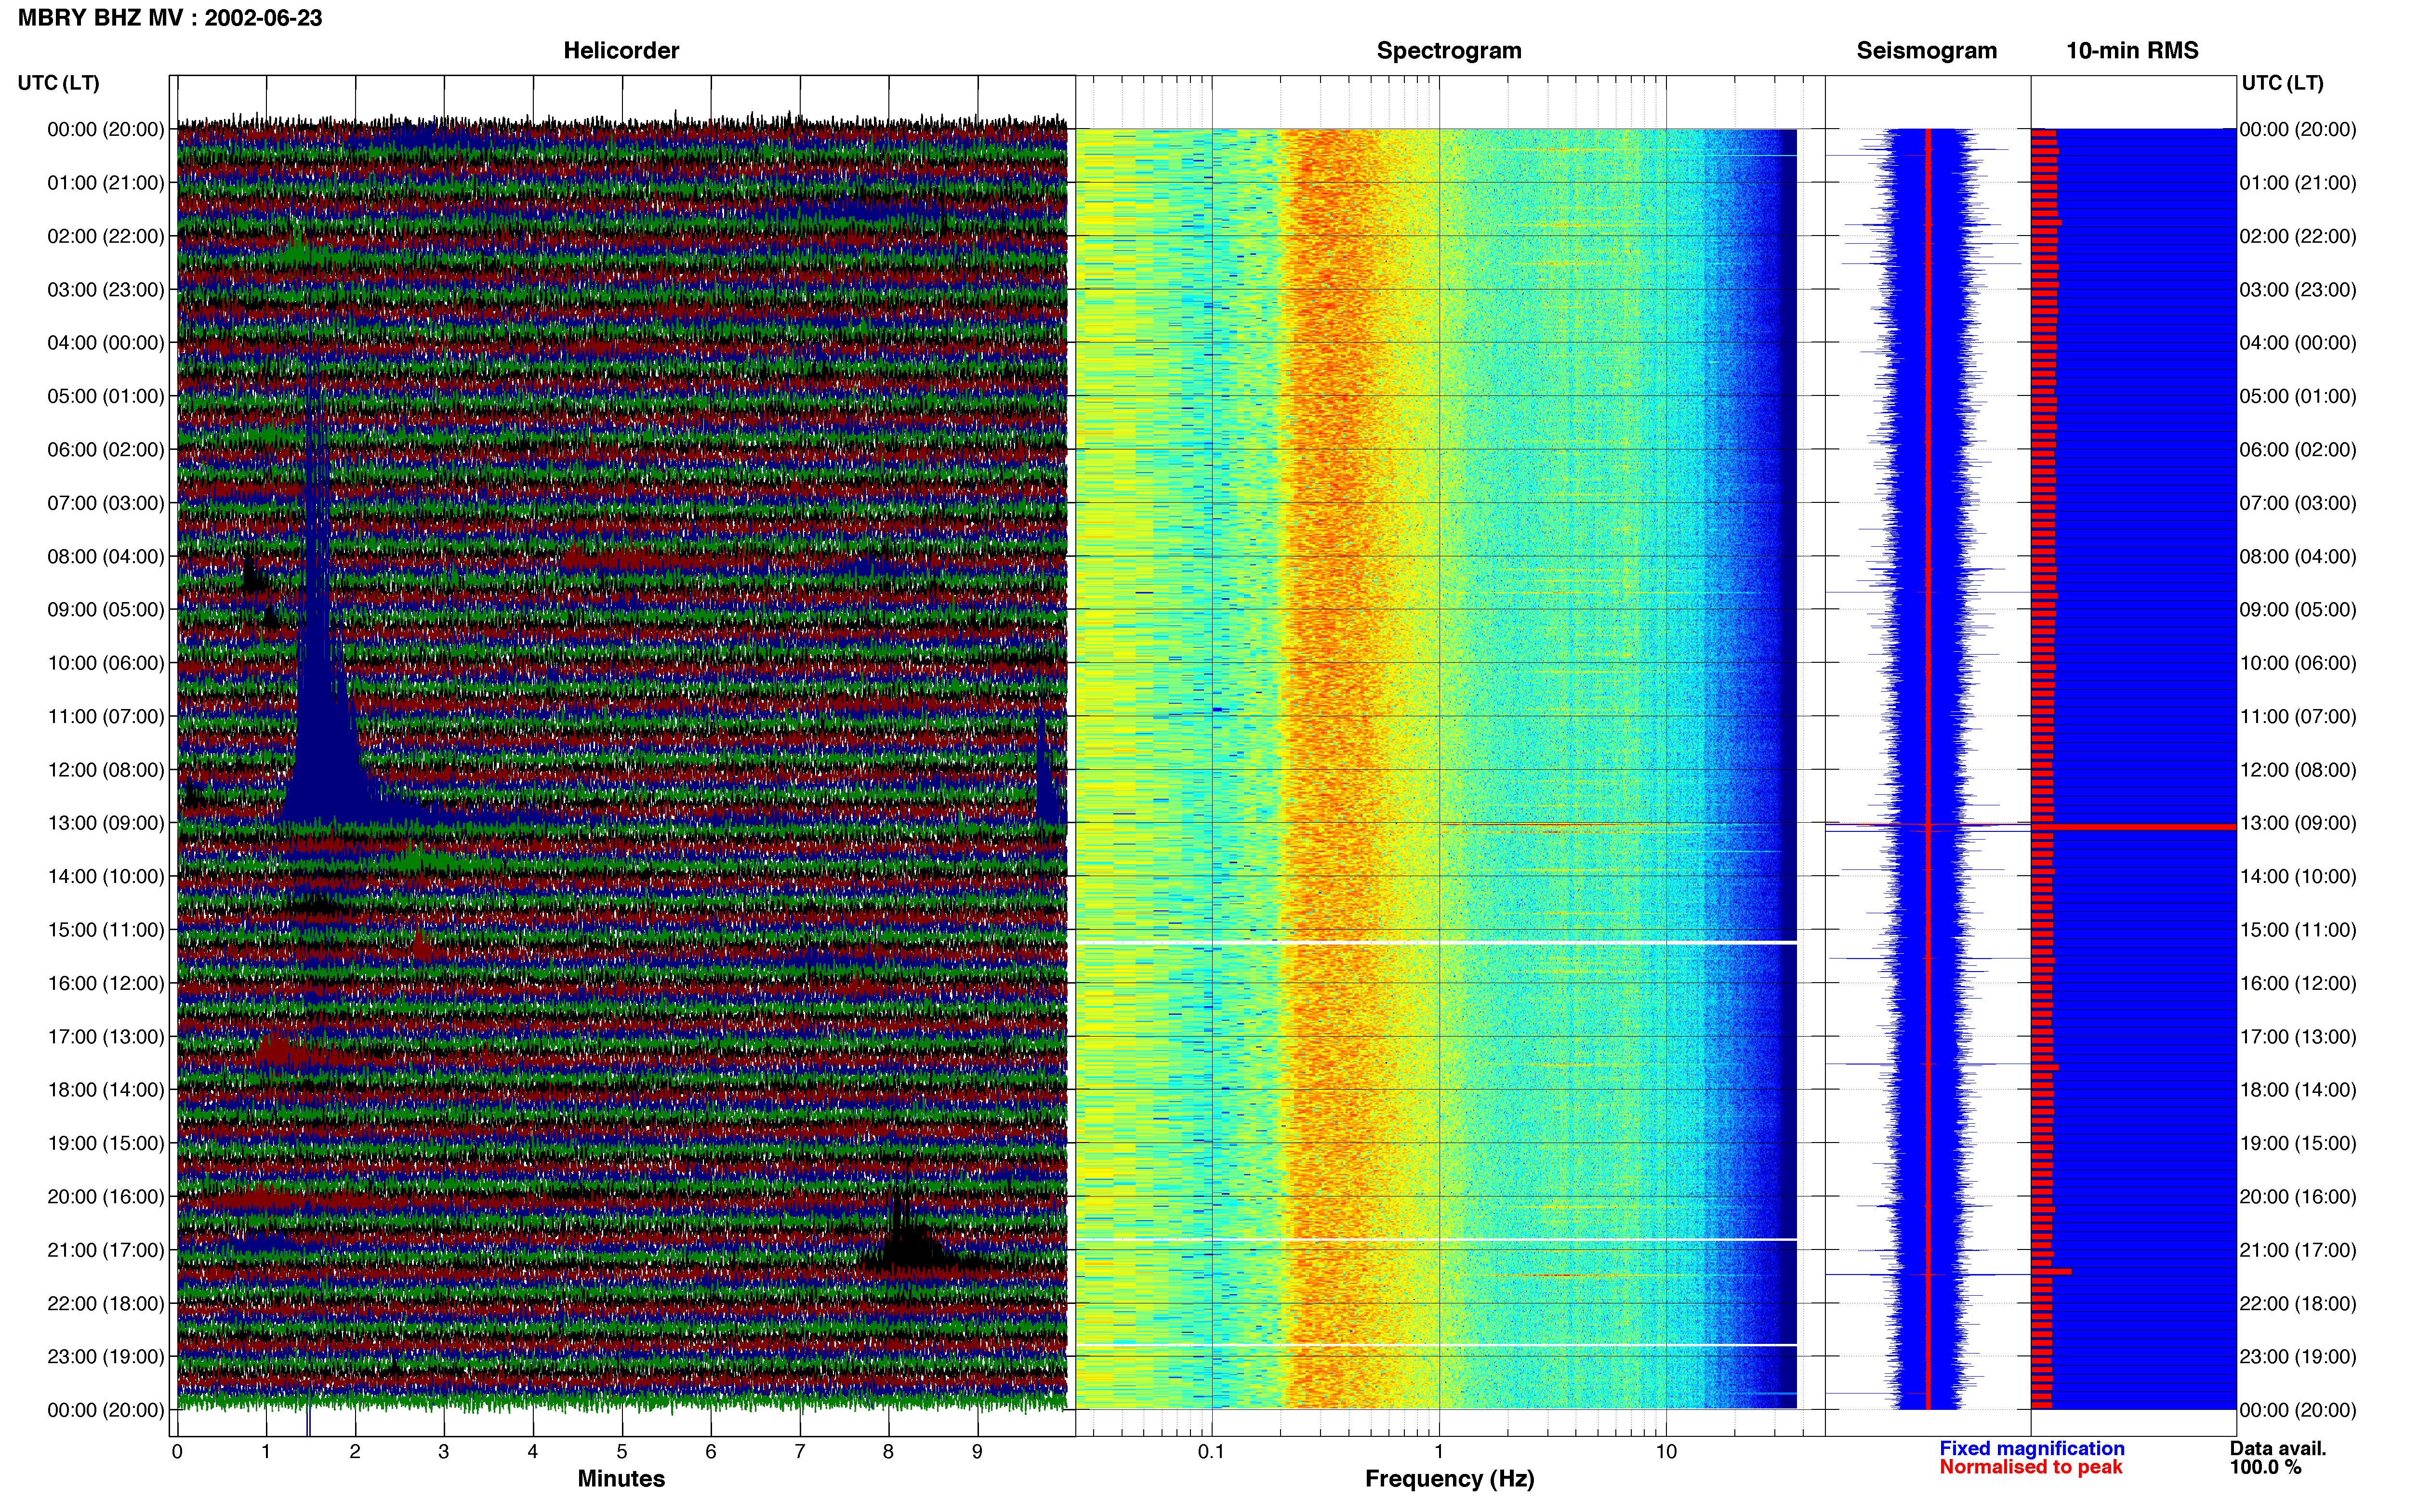Click the helicorder minute tick '9'
This screenshot has width=2418, height=1512.
pyautogui.click(x=977, y=1452)
